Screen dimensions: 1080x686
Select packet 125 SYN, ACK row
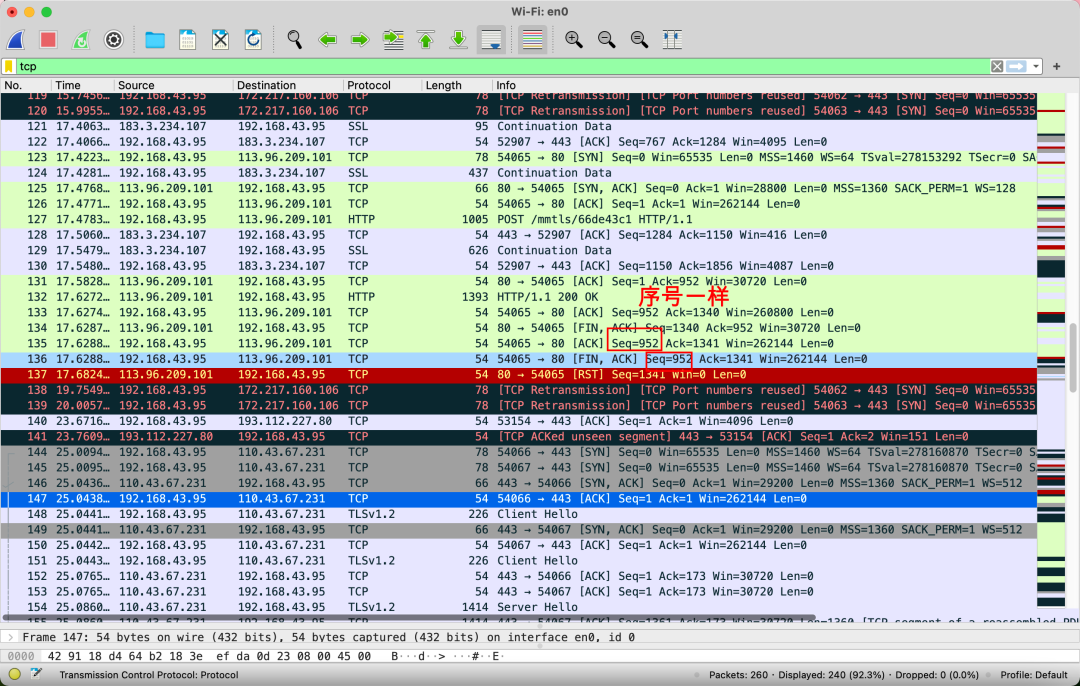click(x=519, y=188)
